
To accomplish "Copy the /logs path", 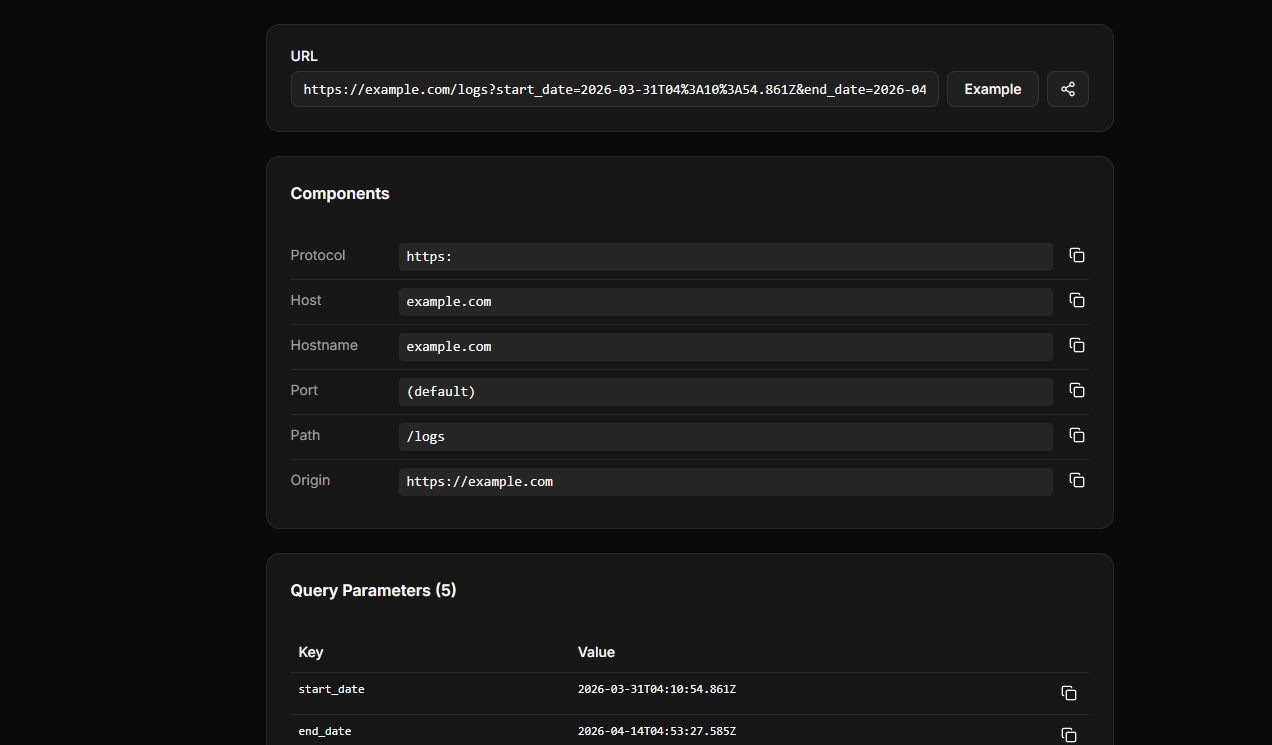I will 1076,435.
